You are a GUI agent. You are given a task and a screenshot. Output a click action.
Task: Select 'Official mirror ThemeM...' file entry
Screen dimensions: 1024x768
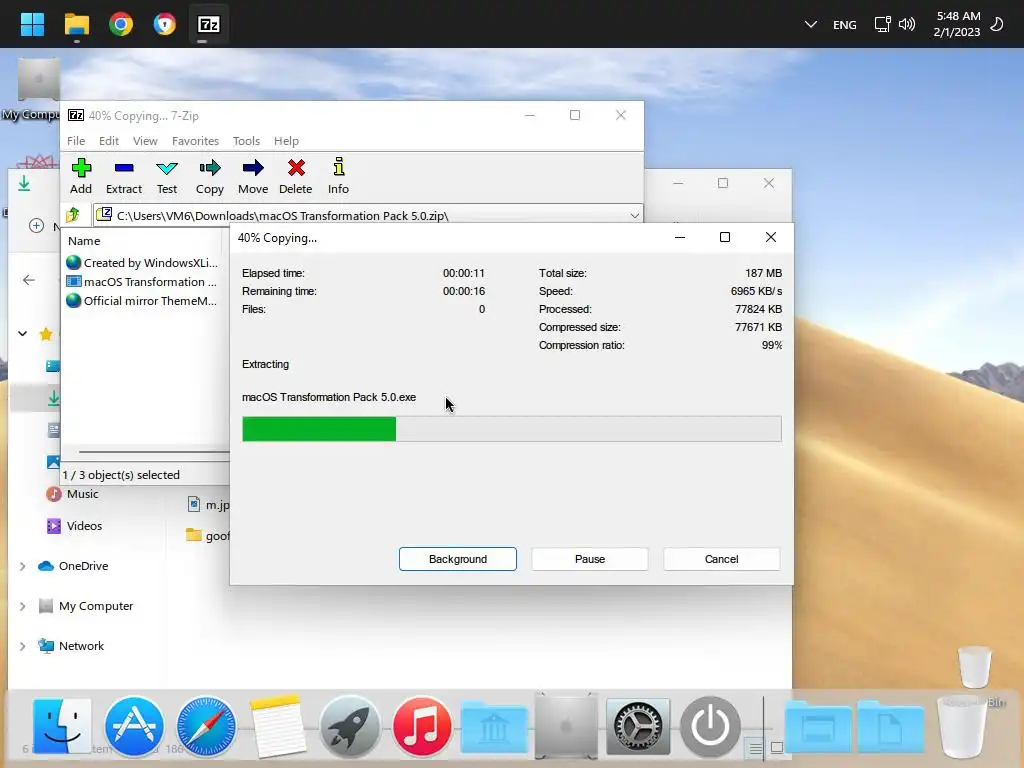coord(142,300)
